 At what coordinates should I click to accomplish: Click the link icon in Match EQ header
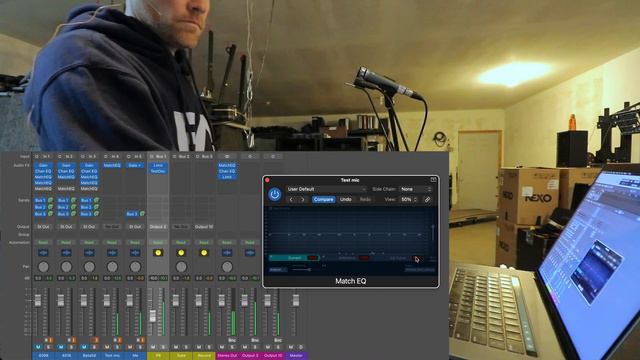click(x=427, y=200)
